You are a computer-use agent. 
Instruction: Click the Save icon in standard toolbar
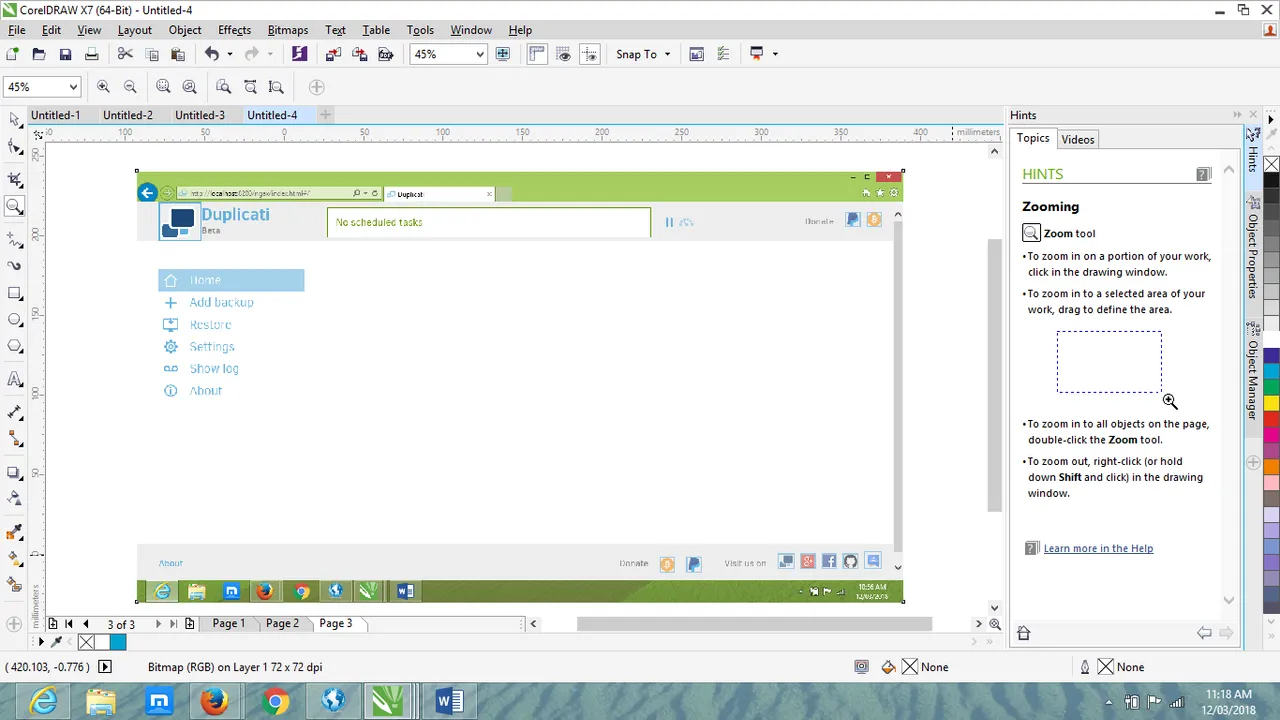tap(65, 54)
